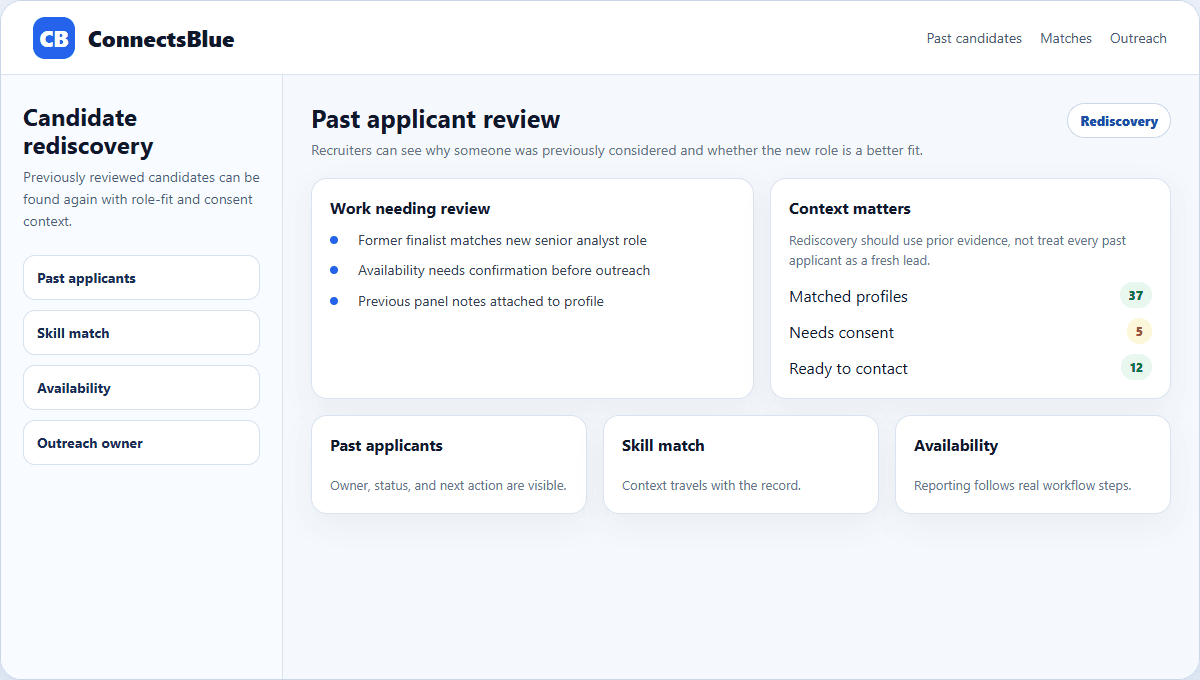
Task: Click 'Owner, status, and next action are visible.'
Action: (x=448, y=486)
